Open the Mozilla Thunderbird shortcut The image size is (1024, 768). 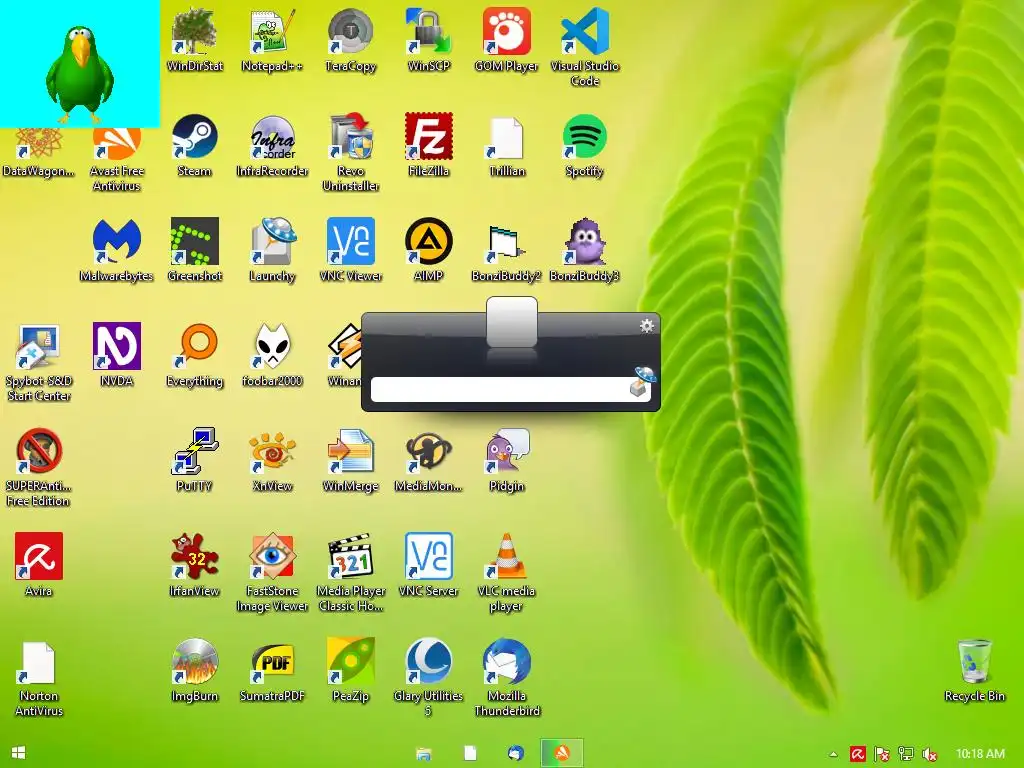[507, 678]
